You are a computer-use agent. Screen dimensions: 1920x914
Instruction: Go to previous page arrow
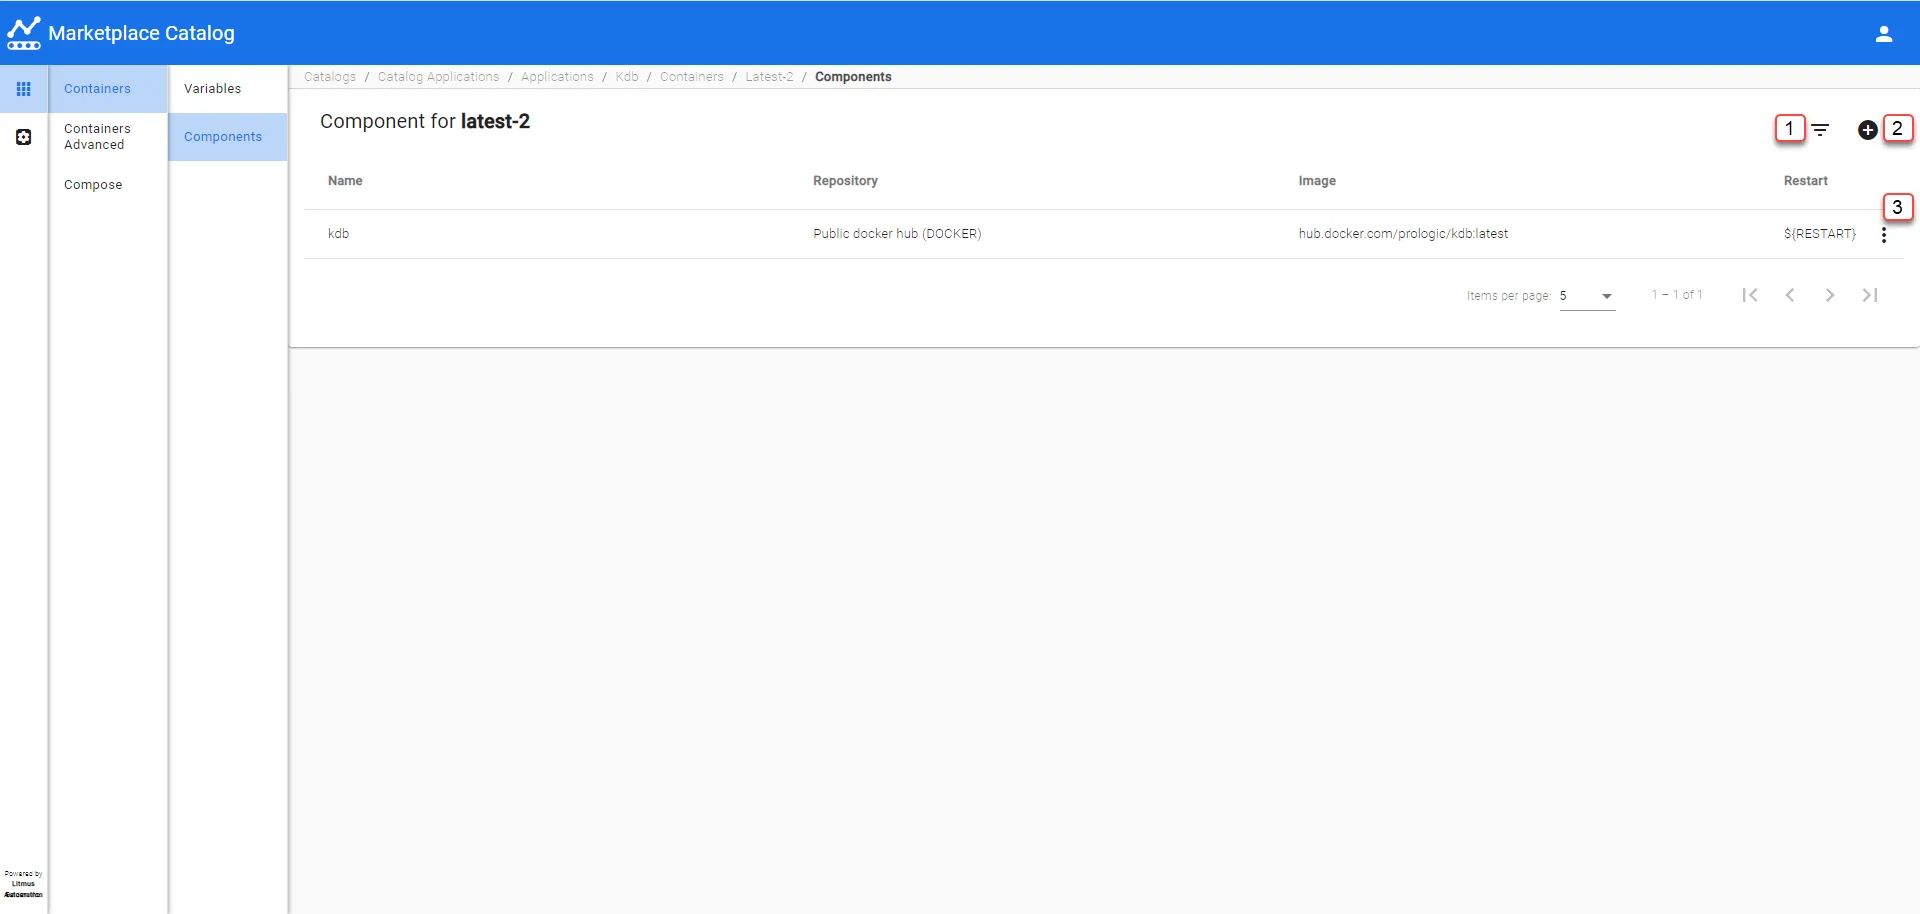click(x=1790, y=295)
